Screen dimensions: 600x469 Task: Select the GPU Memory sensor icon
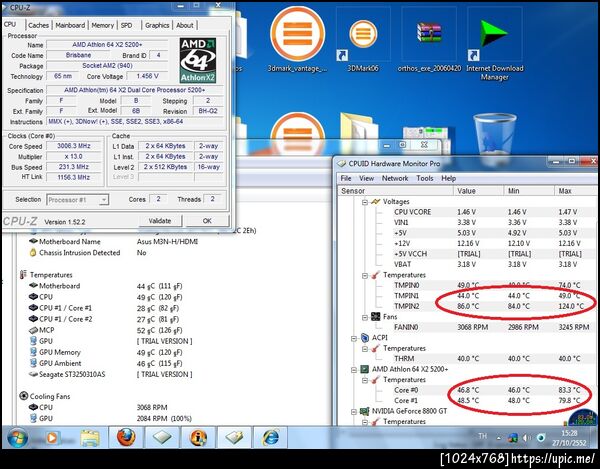(x=33, y=352)
